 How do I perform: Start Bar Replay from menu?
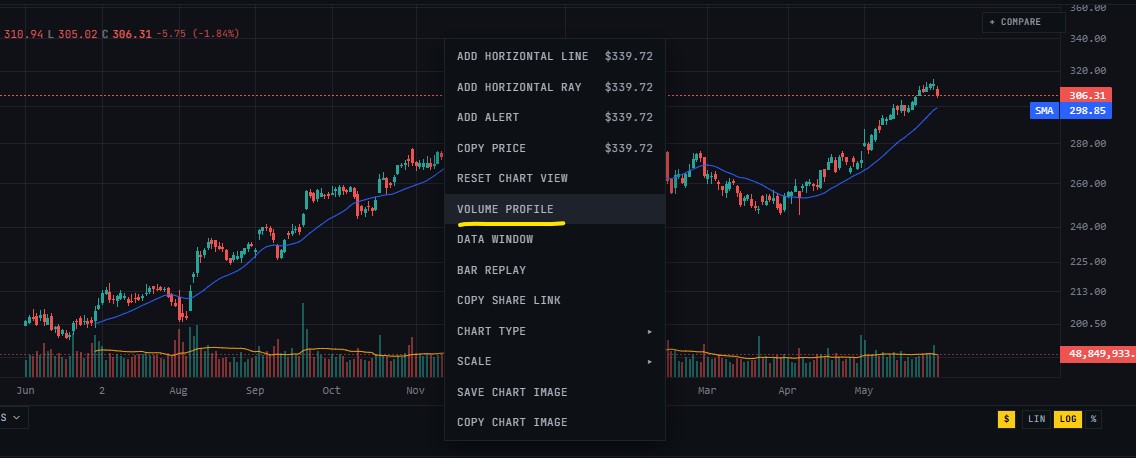click(x=554, y=270)
